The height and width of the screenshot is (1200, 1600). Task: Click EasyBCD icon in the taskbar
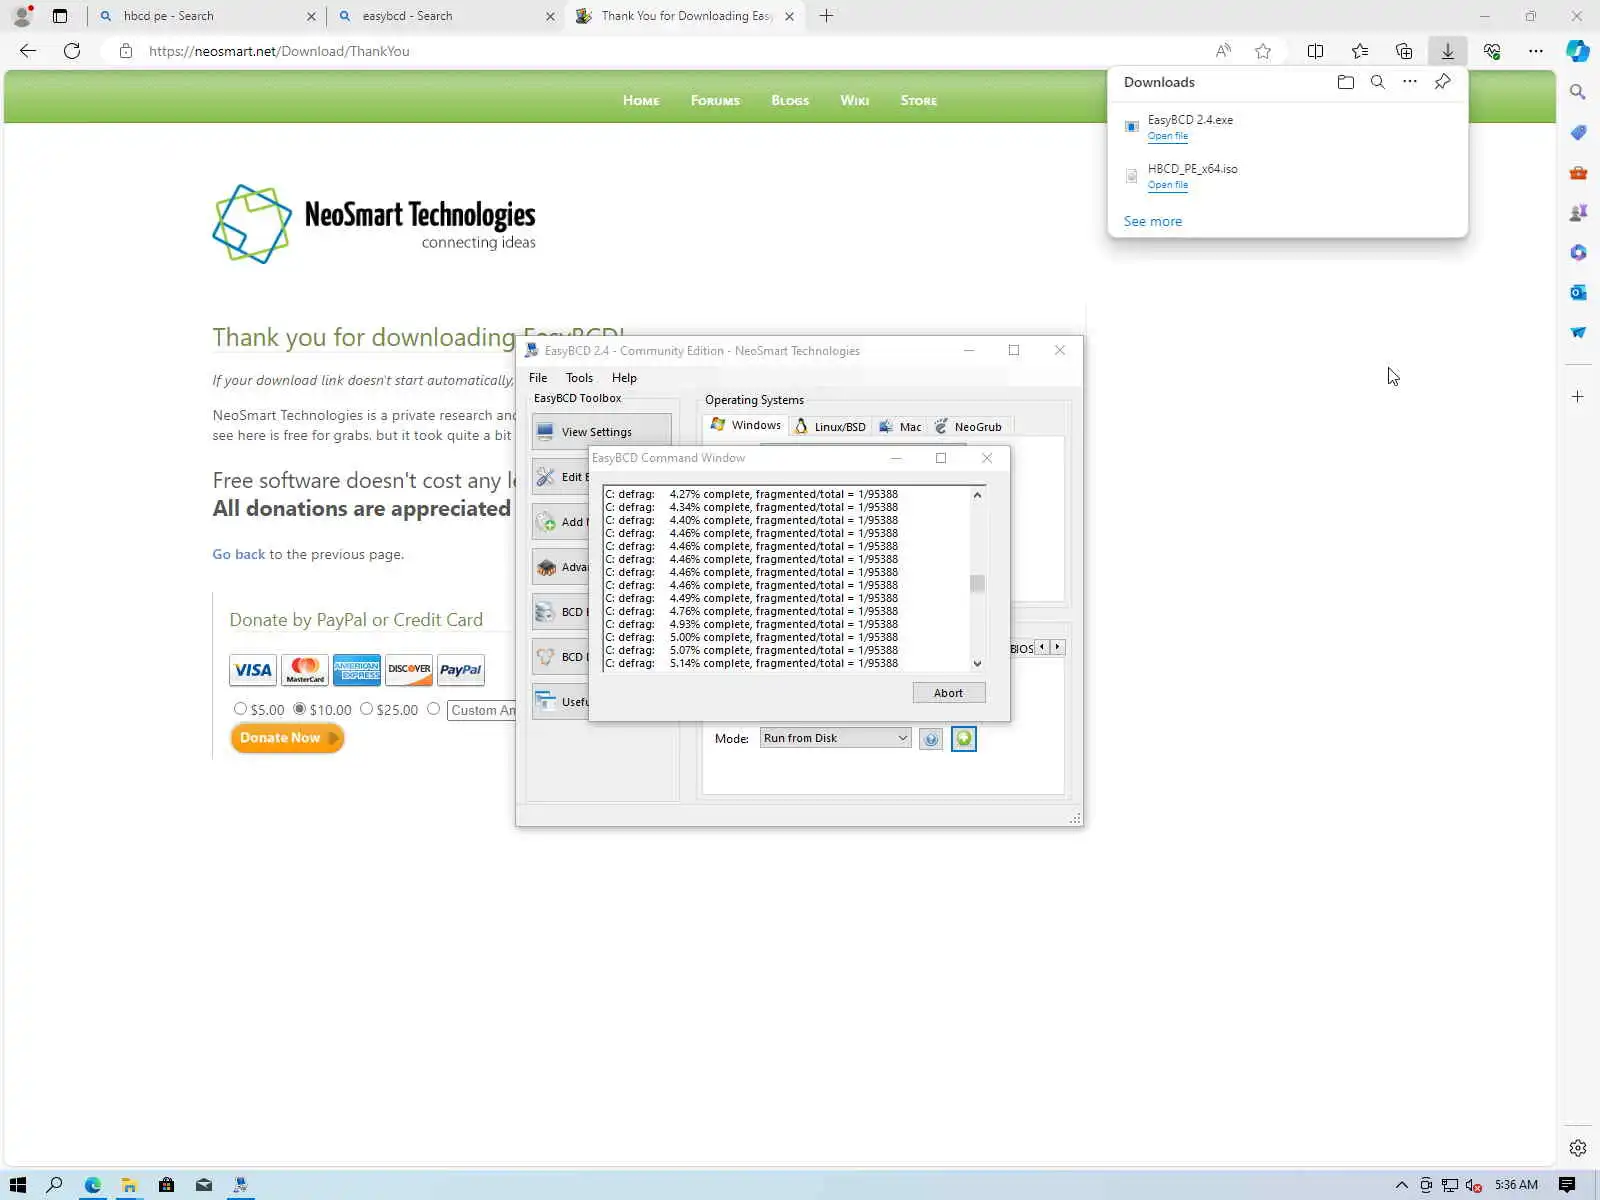[241, 1185]
